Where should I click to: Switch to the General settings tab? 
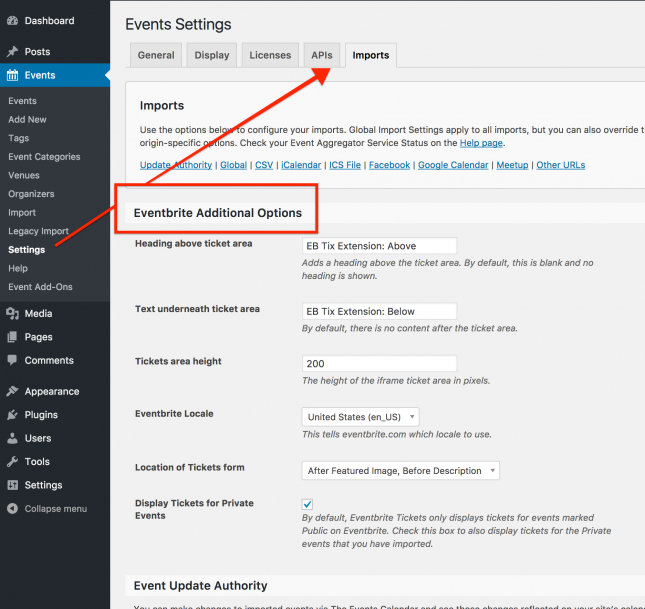[155, 55]
